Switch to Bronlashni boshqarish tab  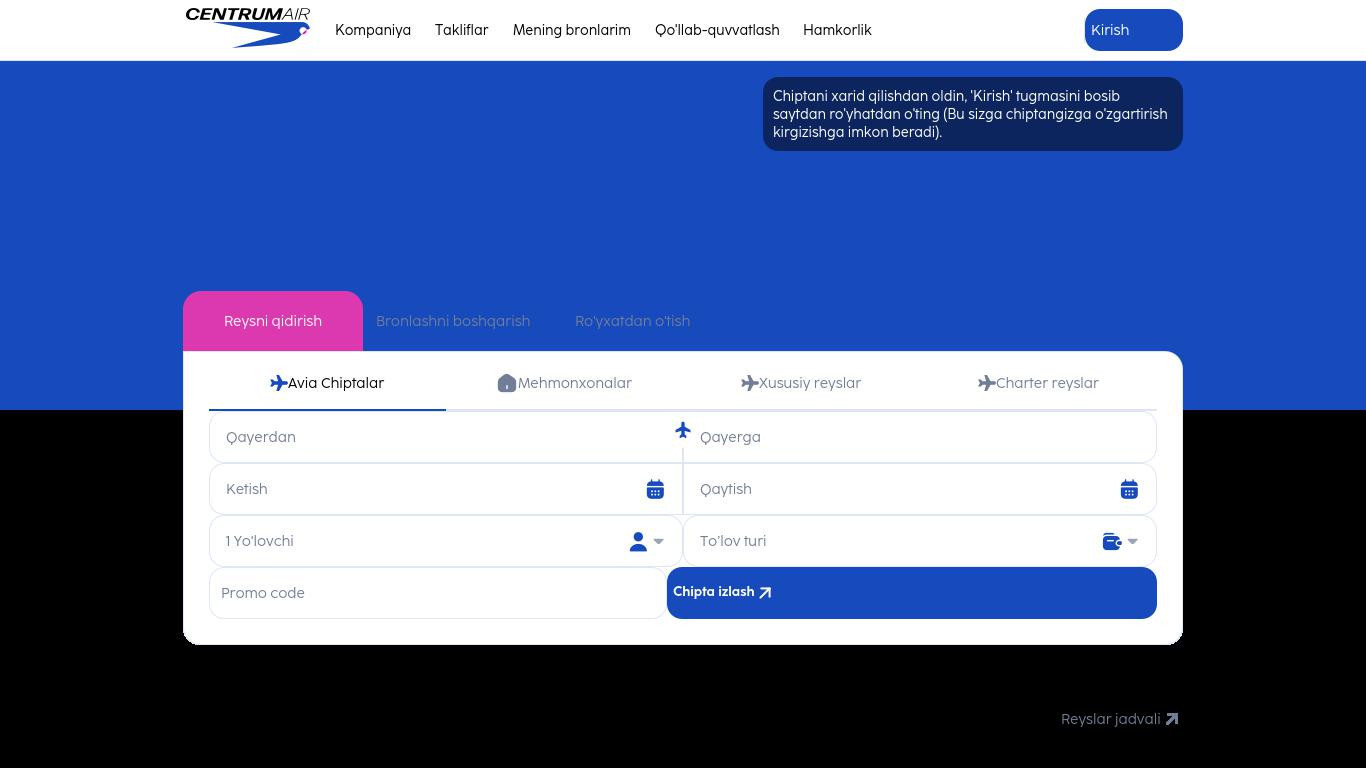453,321
